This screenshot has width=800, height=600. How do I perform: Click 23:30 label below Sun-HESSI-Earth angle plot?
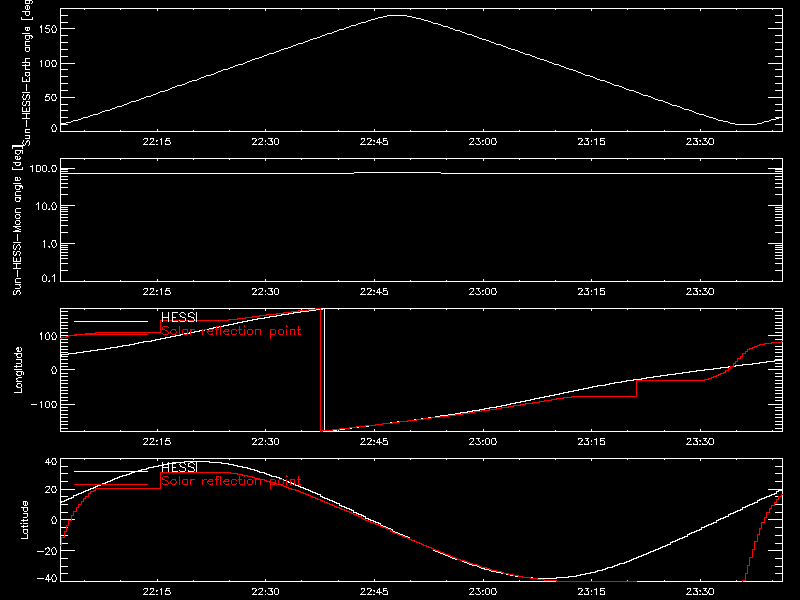click(700, 141)
